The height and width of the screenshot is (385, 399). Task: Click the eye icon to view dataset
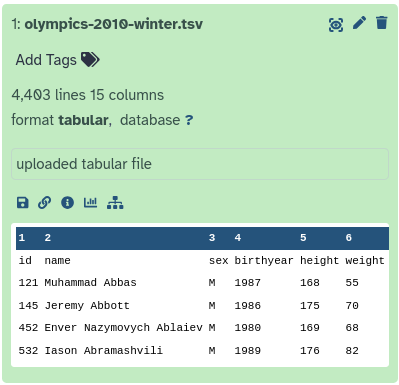coord(336,25)
